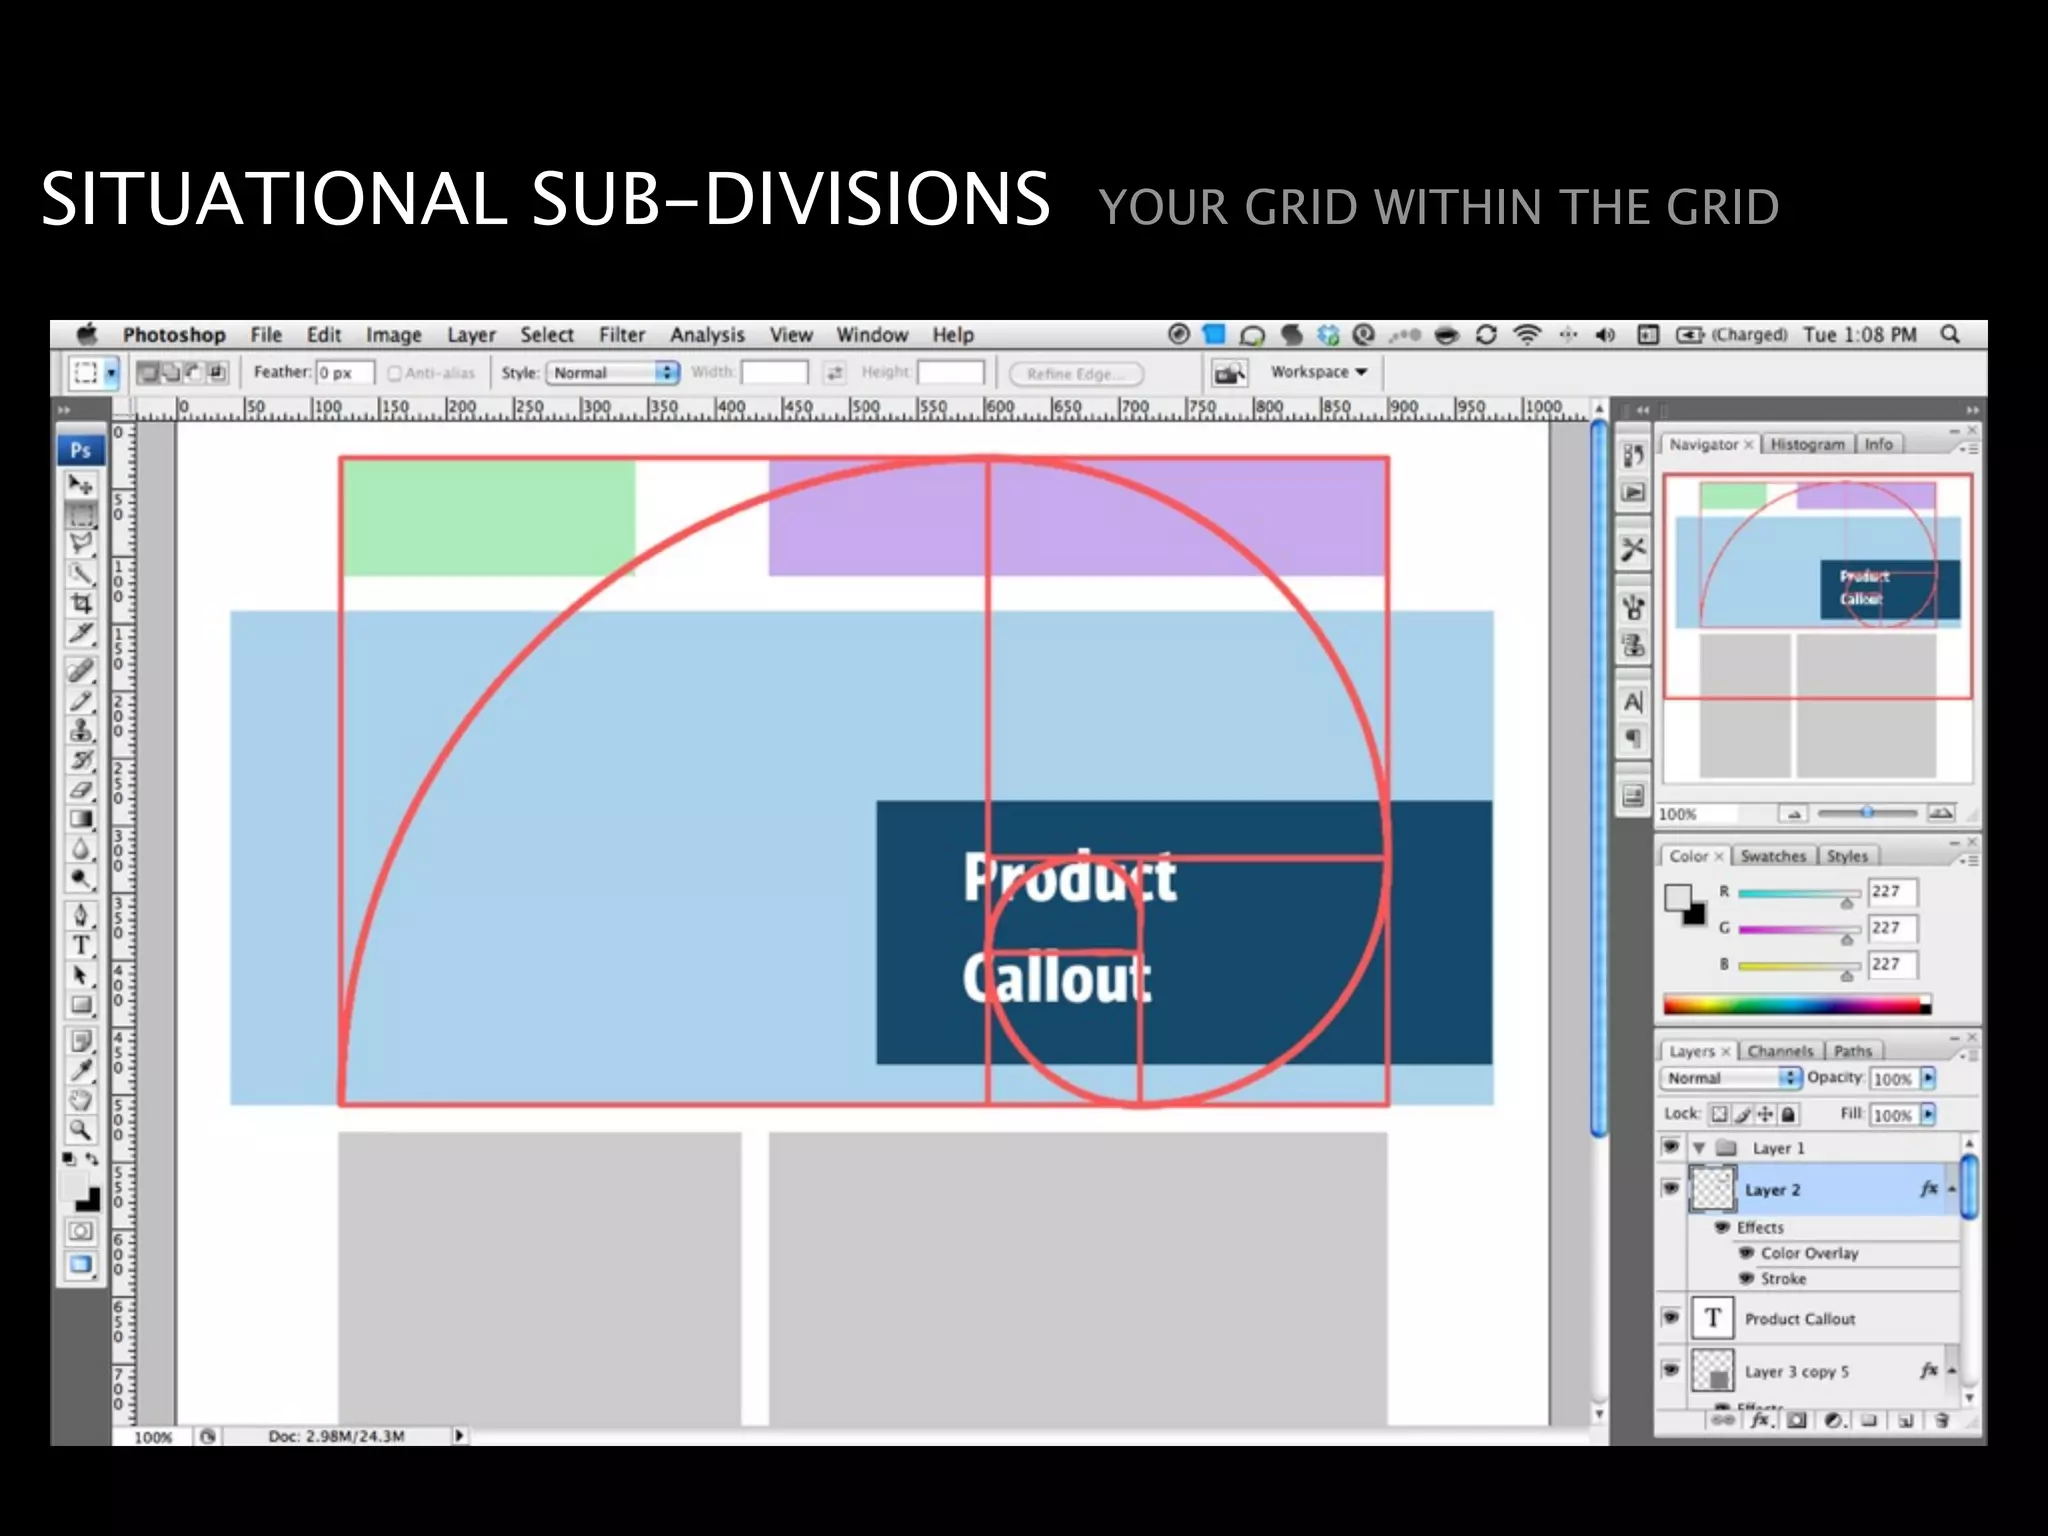Select the Eraser tool
The width and height of the screenshot is (2048, 1536).
tap(81, 790)
